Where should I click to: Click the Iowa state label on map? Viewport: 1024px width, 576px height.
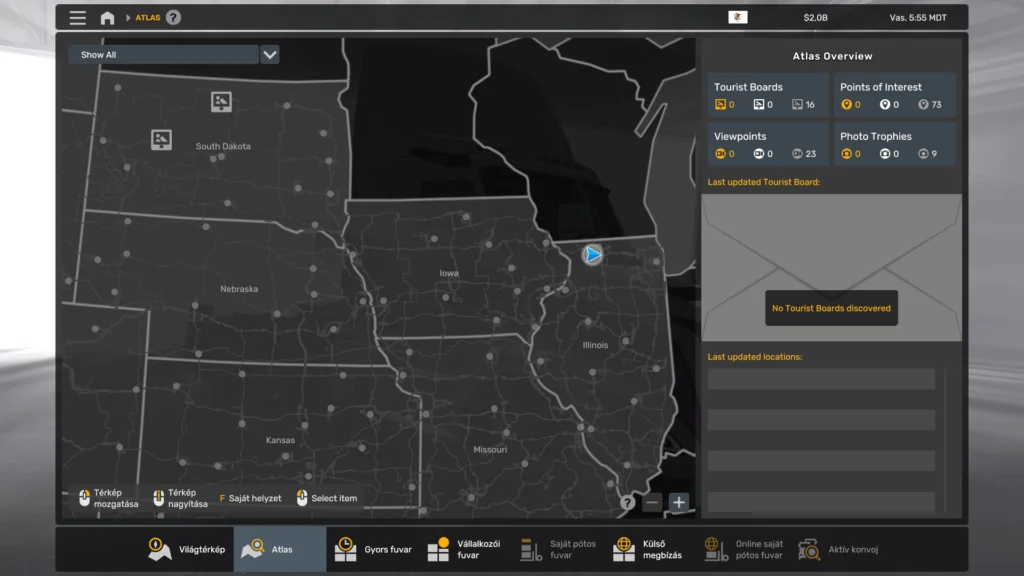[x=449, y=273]
